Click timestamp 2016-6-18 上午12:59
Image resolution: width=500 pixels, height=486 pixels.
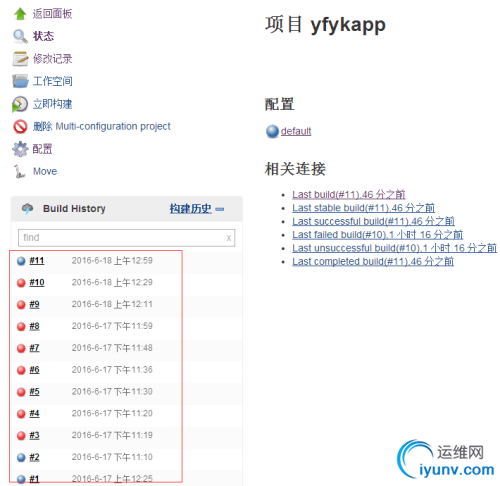(112, 261)
